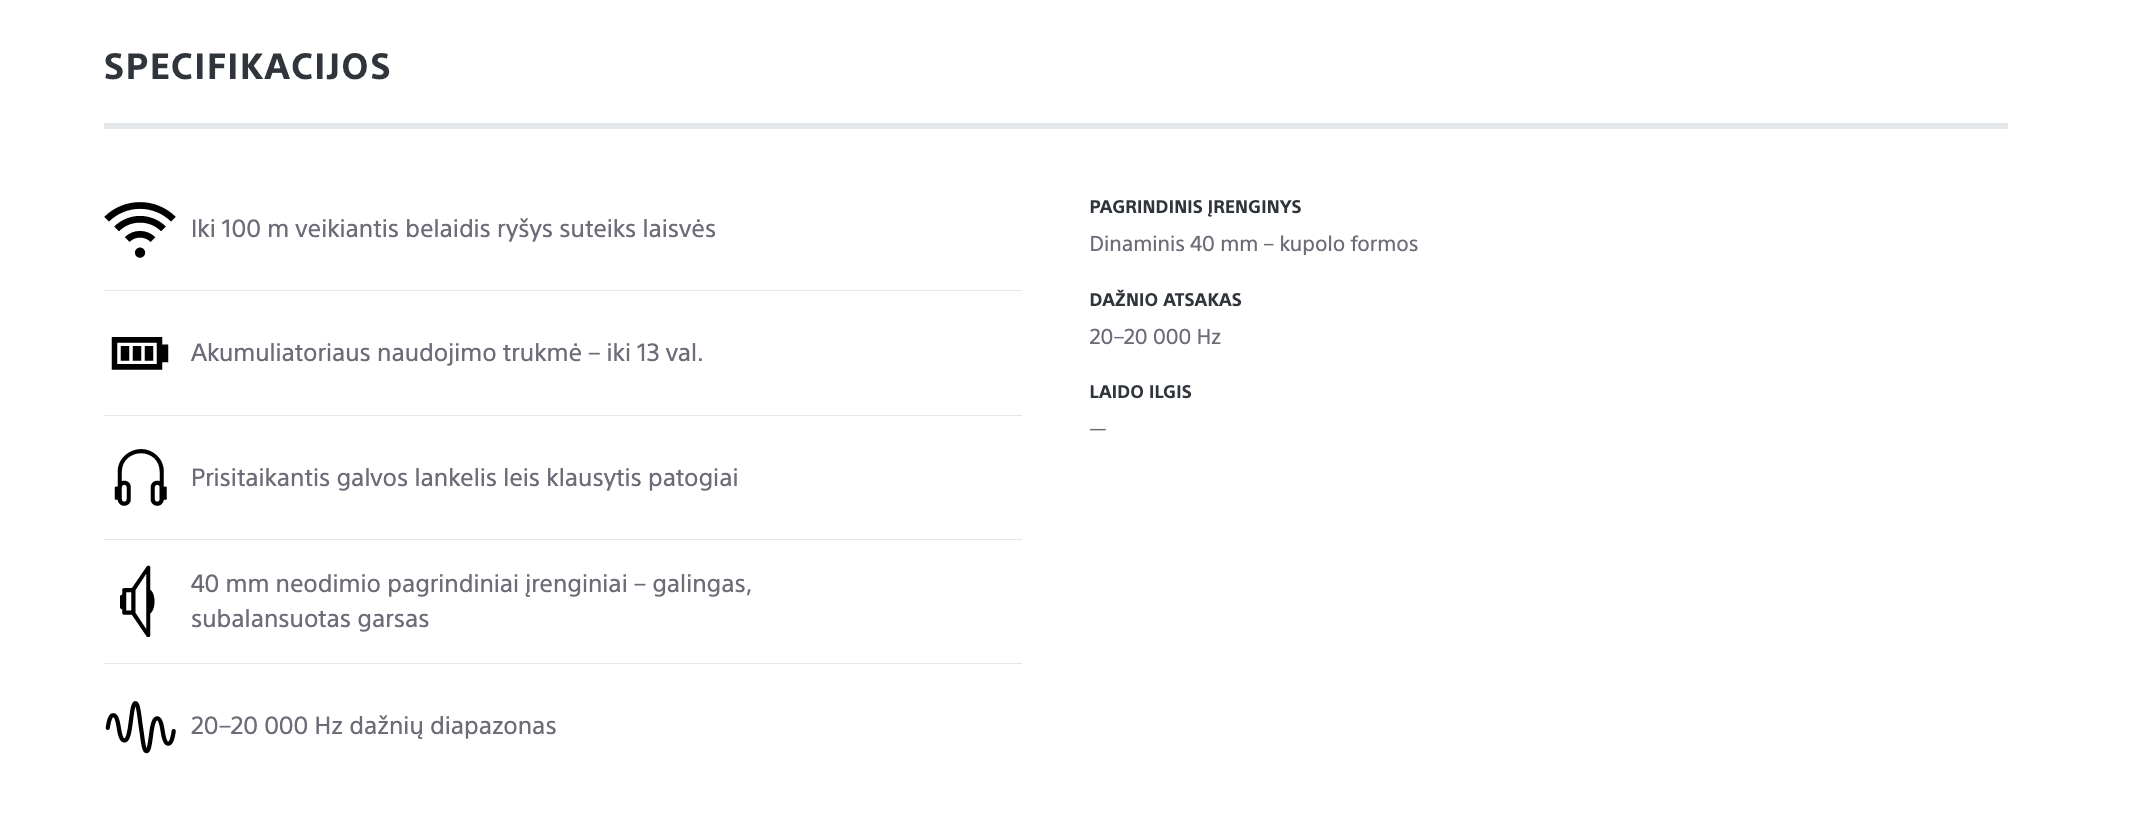
Task: Click the speaker driver icon
Action: tap(138, 601)
